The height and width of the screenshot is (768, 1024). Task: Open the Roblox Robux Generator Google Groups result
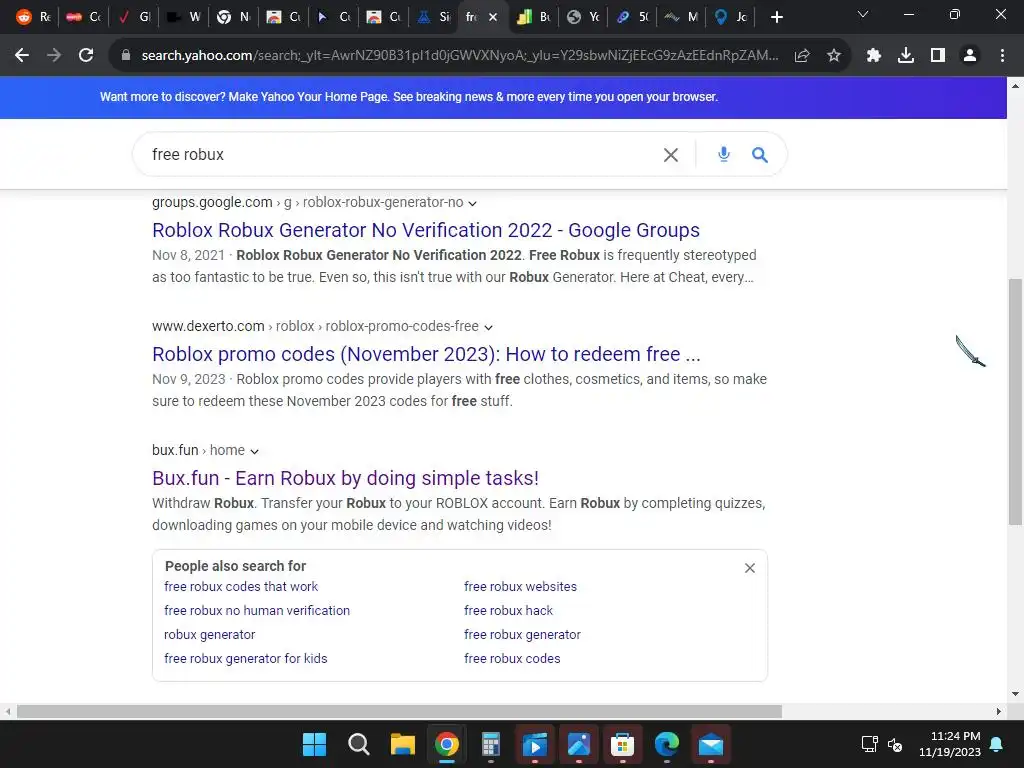click(426, 231)
